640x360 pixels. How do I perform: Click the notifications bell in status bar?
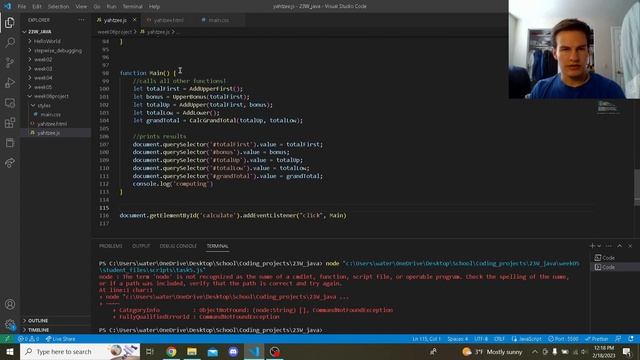[x=631, y=339]
